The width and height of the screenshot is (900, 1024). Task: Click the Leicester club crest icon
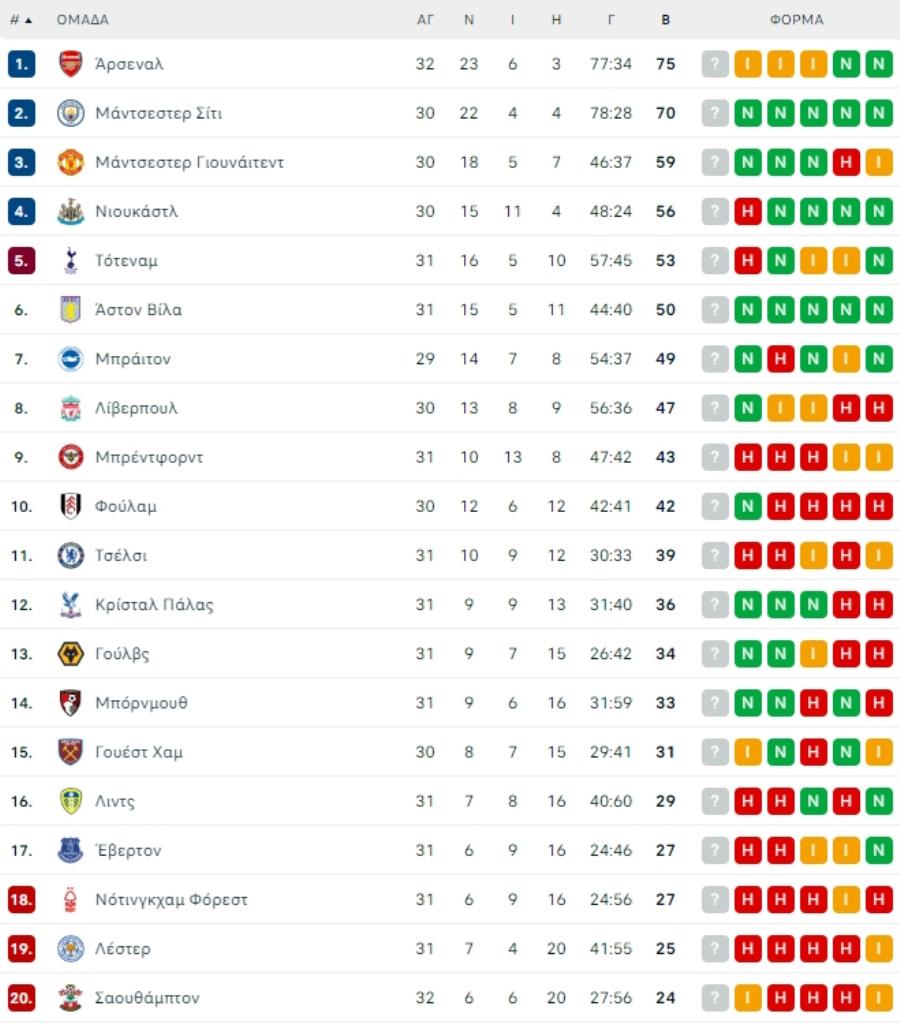pyautogui.click(x=70, y=948)
